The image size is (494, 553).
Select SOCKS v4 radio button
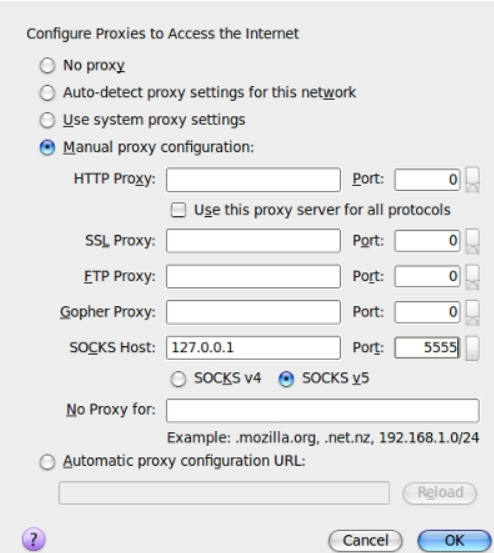coord(178,379)
